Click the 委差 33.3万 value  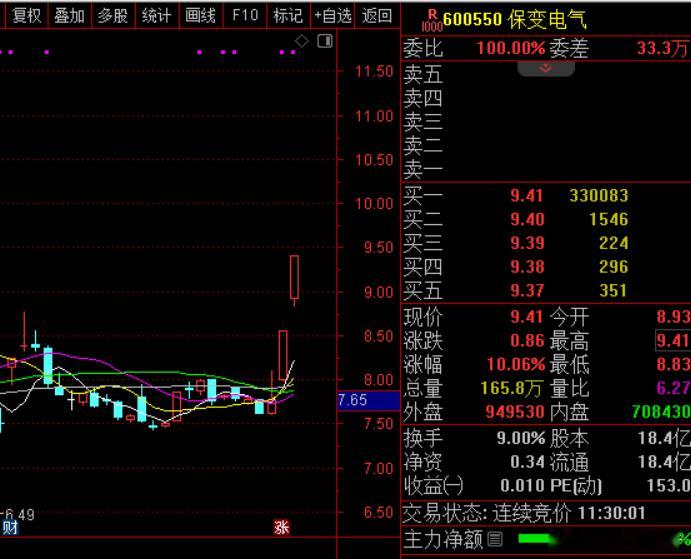coord(662,48)
